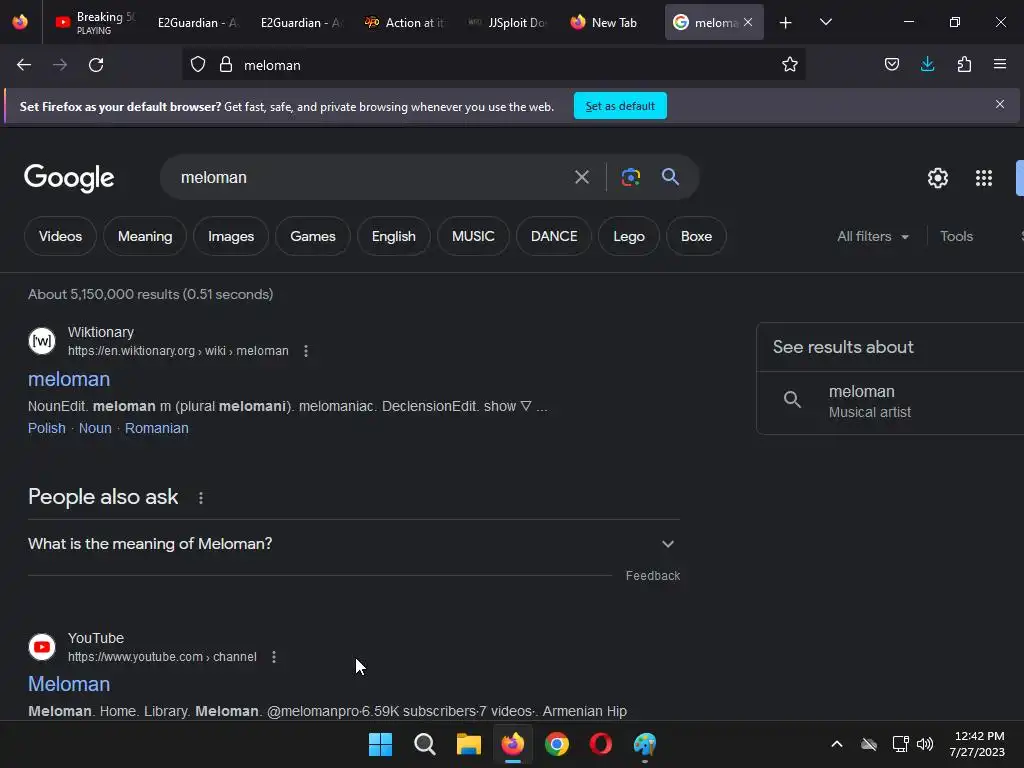Send Feedback on People also ask
The image size is (1024, 768).
click(653, 575)
